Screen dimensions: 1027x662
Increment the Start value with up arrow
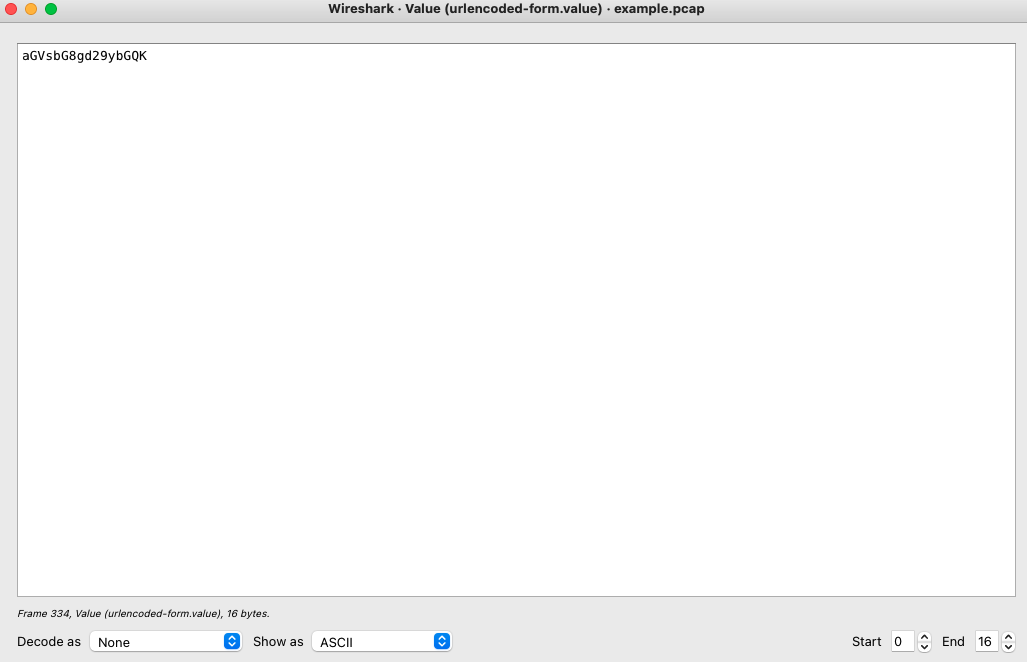point(925,637)
